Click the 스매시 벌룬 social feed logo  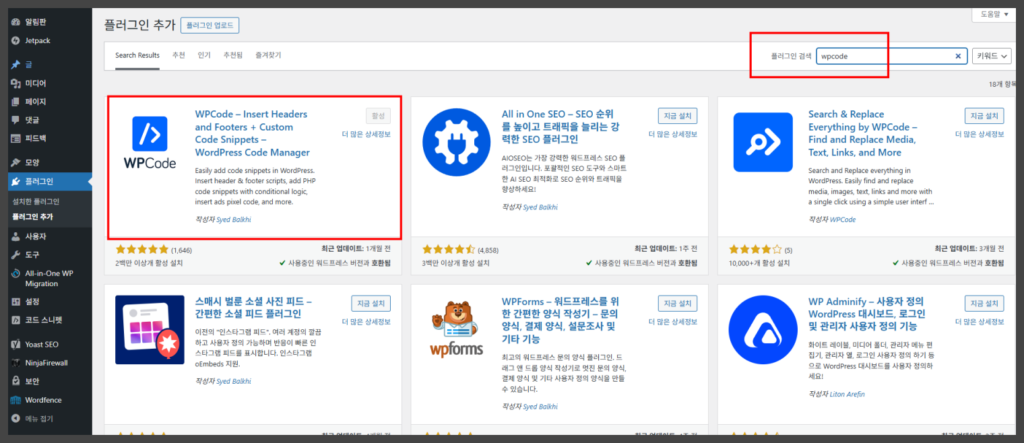point(148,329)
